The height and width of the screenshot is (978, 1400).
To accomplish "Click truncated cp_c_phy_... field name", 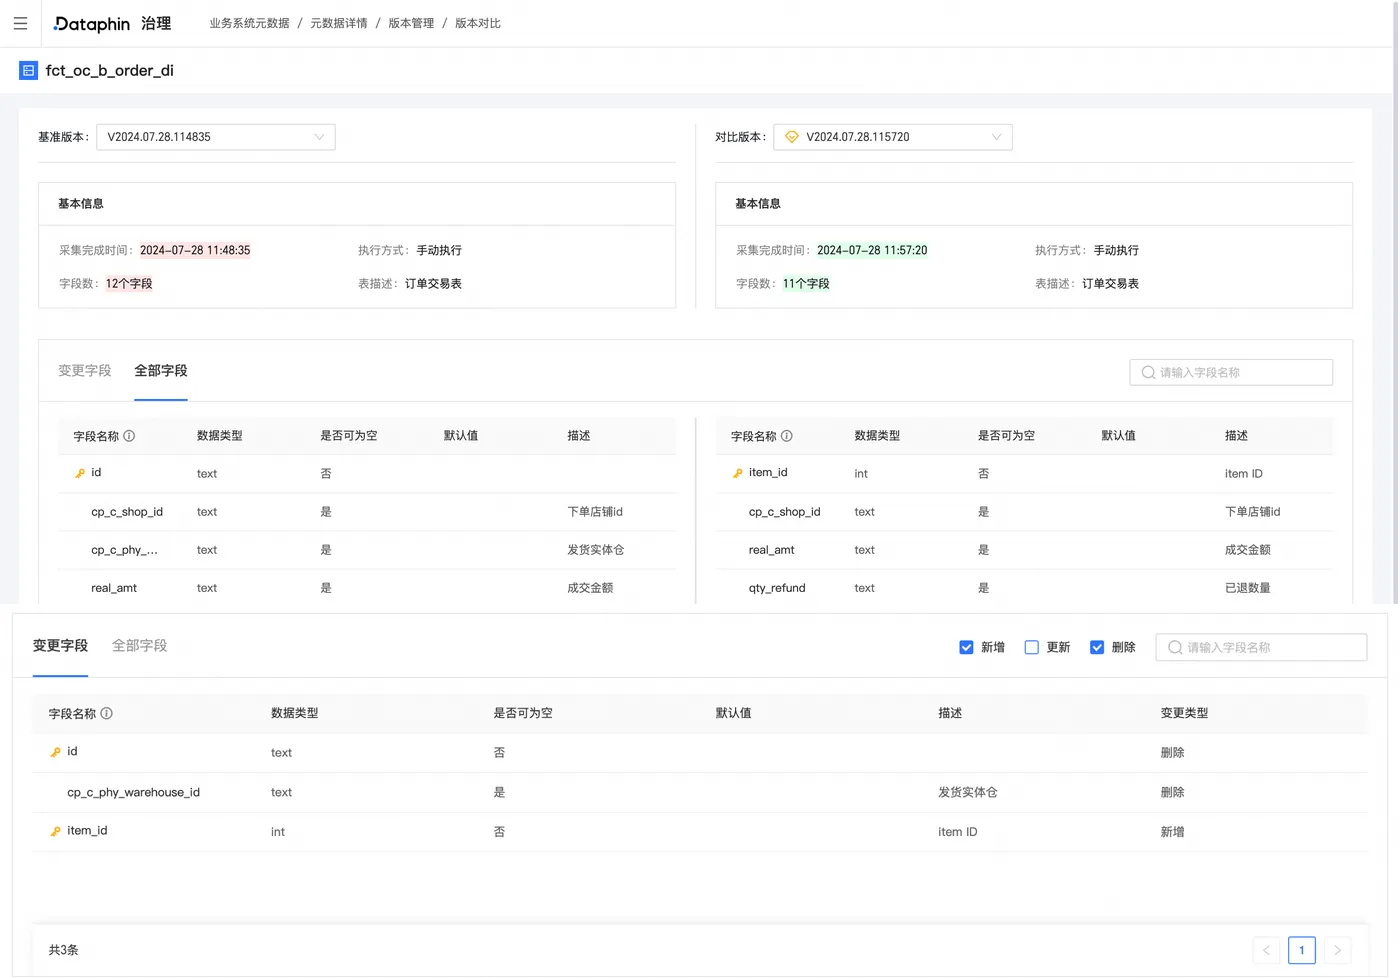I will pos(124,550).
